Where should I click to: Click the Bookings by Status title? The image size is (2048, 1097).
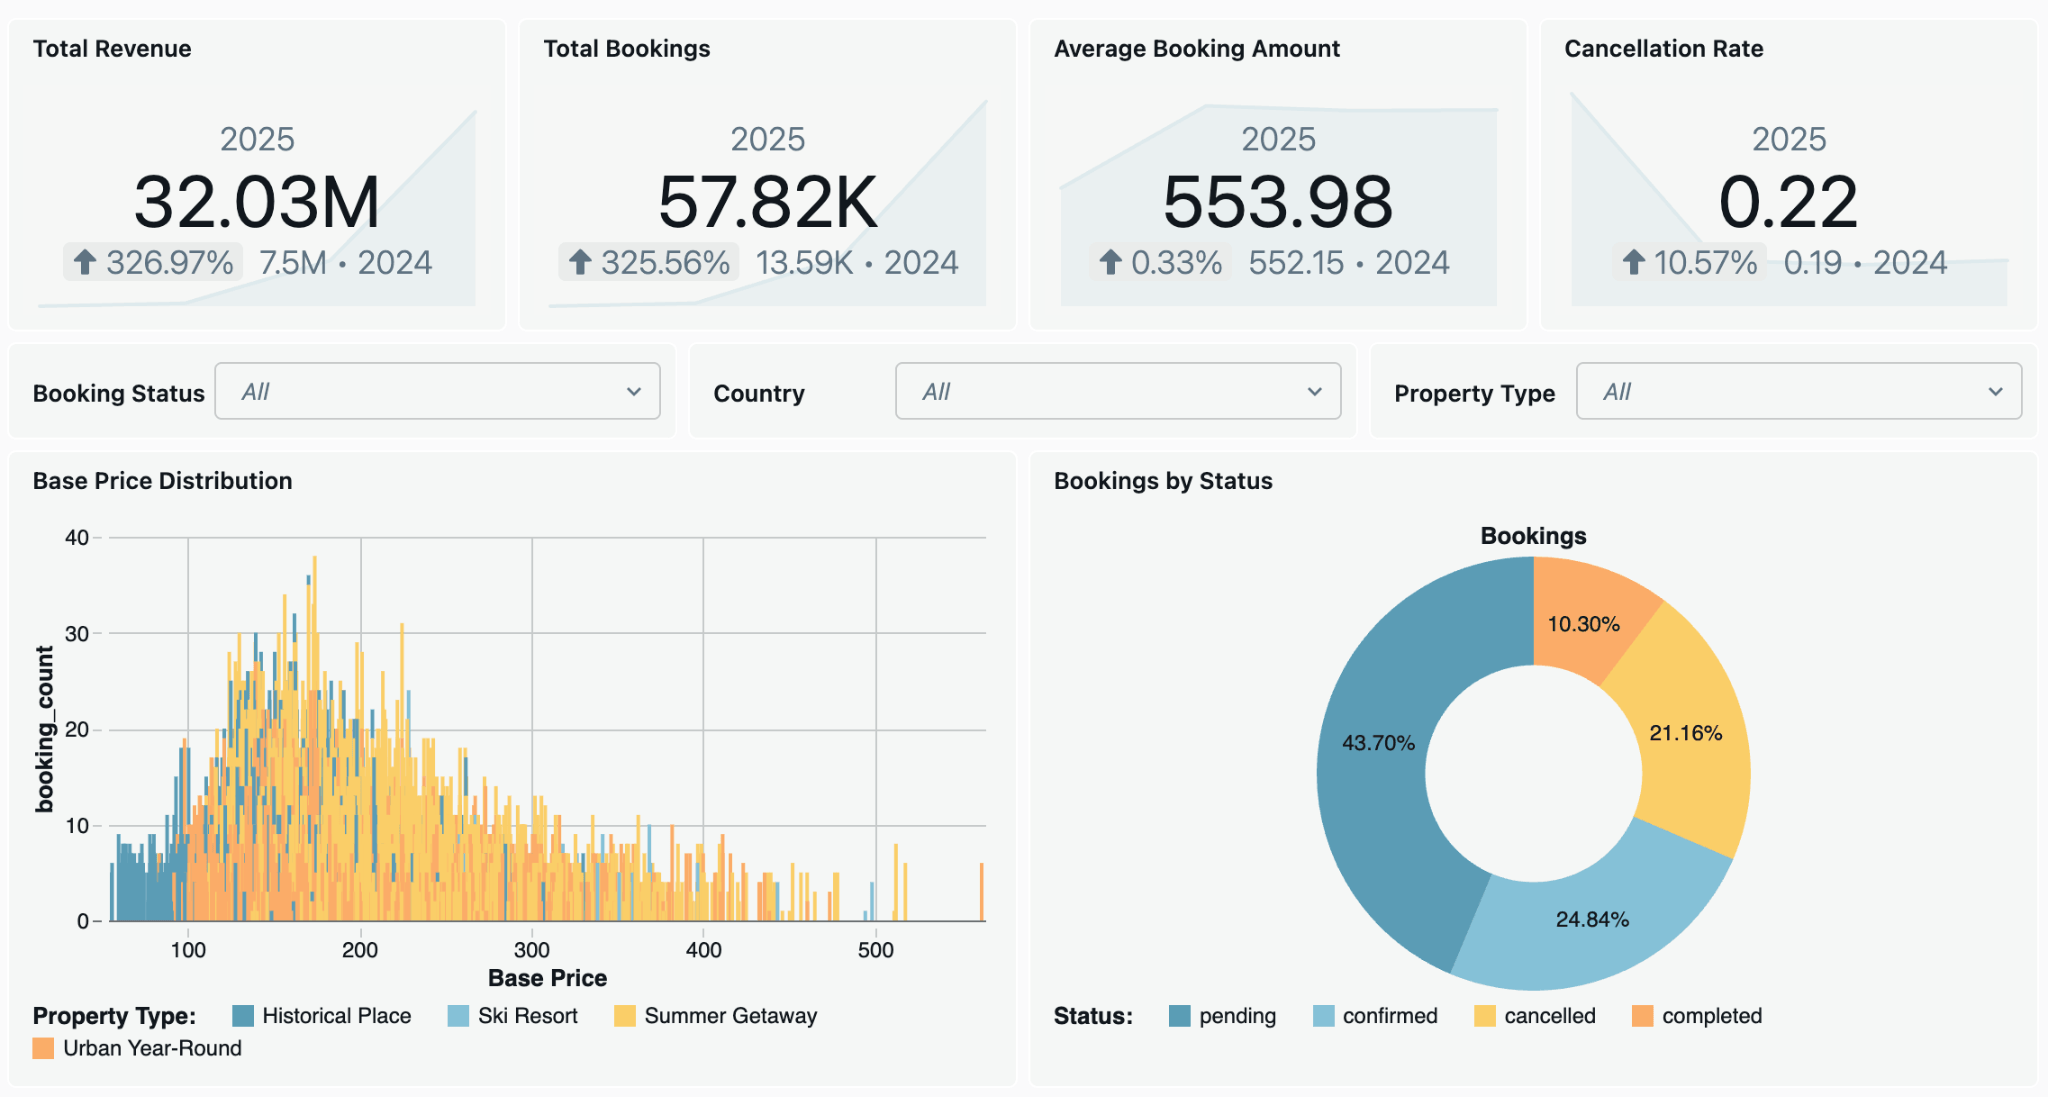coord(1163,481)
